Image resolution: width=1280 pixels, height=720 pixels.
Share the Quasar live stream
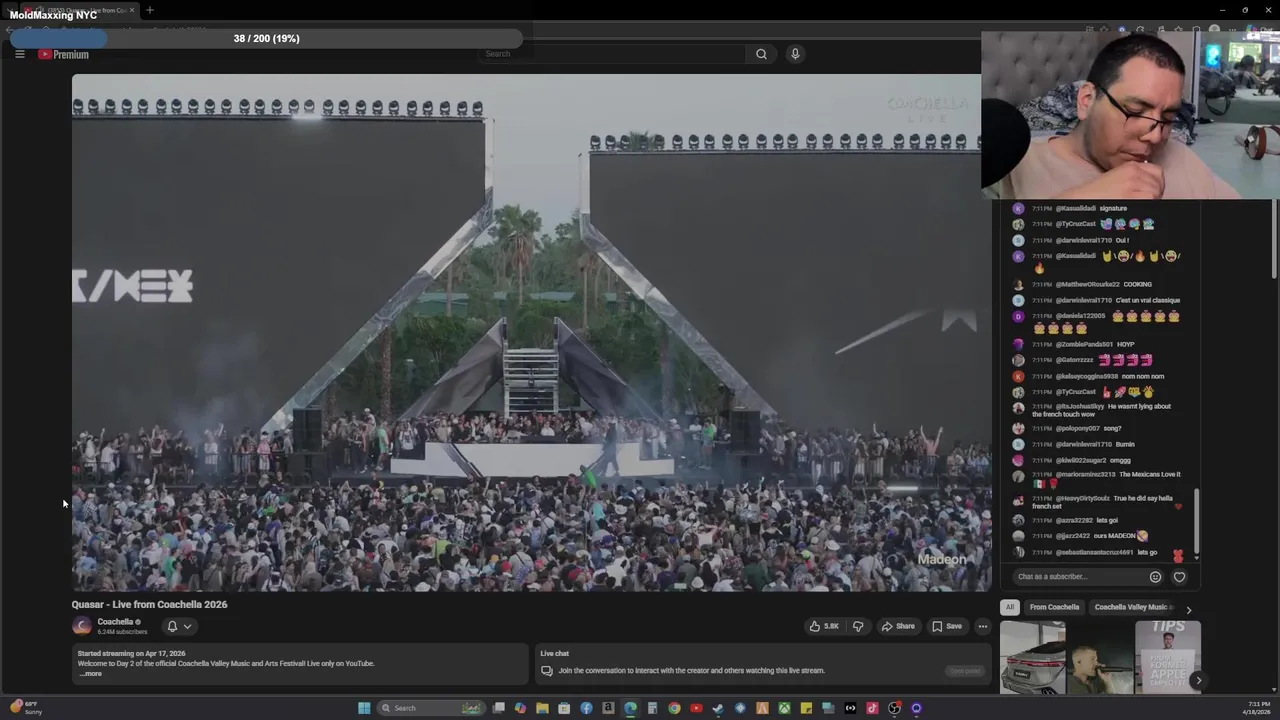point(898,626)
